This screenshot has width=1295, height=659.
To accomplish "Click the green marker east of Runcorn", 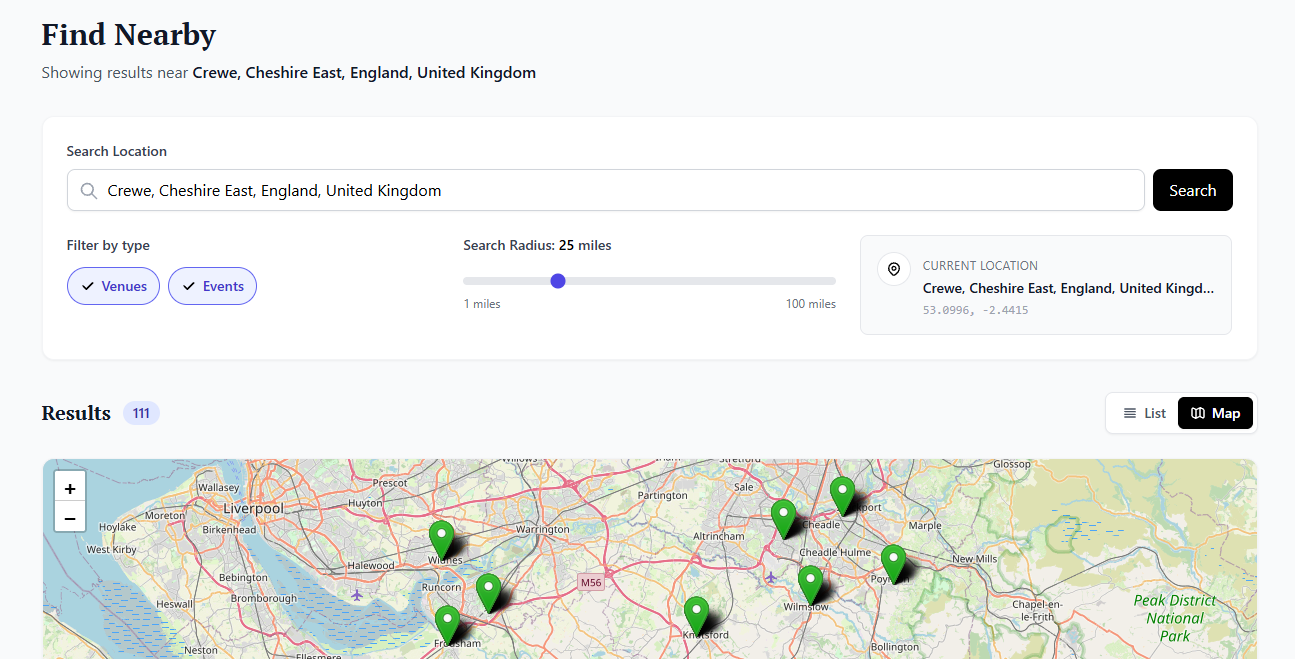I will [488, 593].
